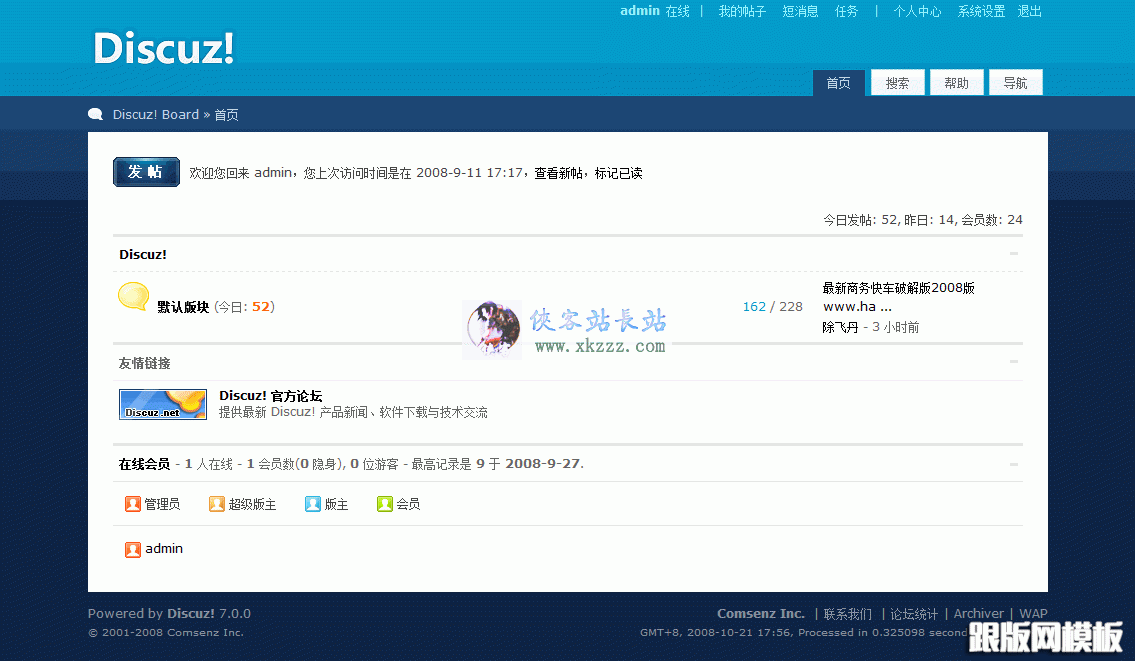Screen dimensions: 1135x661
Task: Open 联系我们 footer link
Action: pyautogui.click(x=848, y=614)
